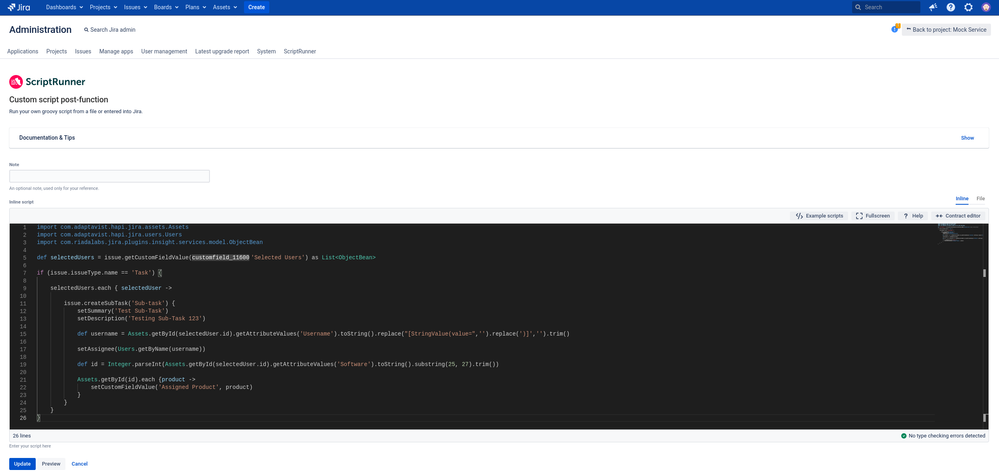
Task: Cancel the script edit
Action: [80, 464]
